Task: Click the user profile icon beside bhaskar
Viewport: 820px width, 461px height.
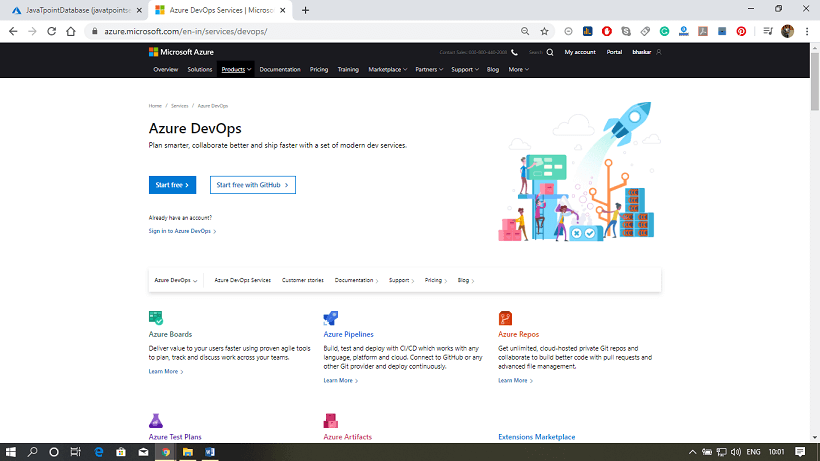Action: 659,52
